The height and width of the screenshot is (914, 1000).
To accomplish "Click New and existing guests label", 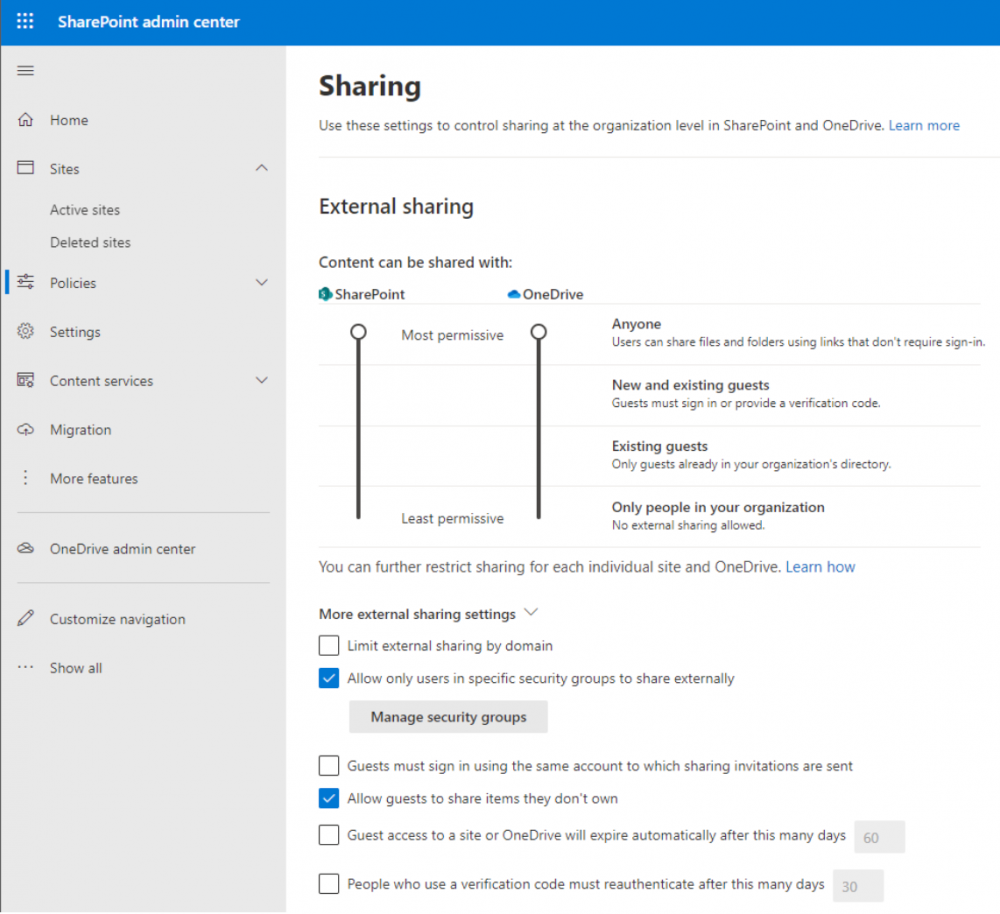I will 691,385.
